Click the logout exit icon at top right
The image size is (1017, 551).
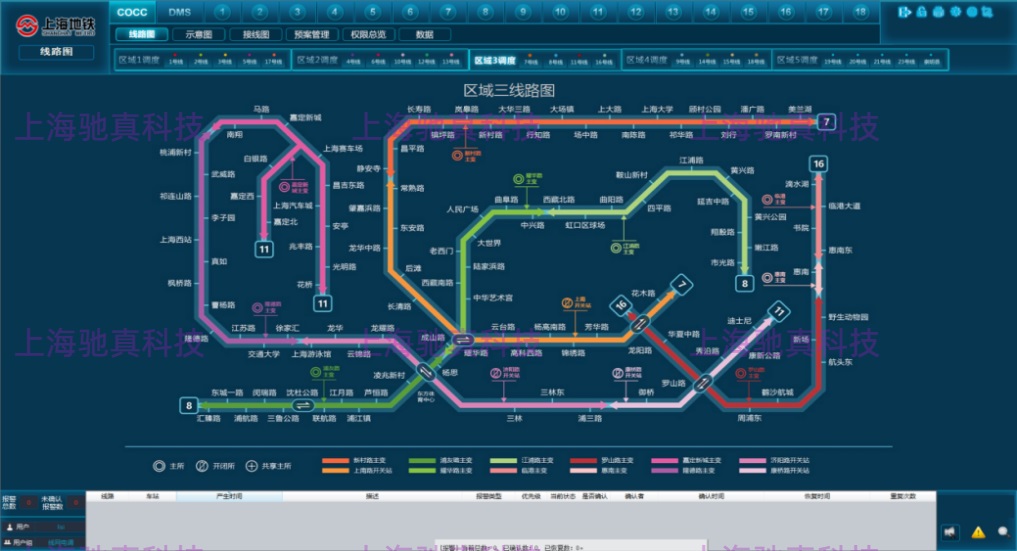[x=905, y=12]
